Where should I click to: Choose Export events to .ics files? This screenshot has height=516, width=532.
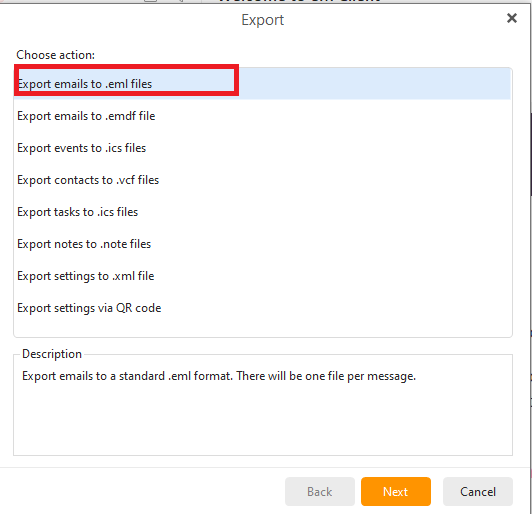pos(262,148)
